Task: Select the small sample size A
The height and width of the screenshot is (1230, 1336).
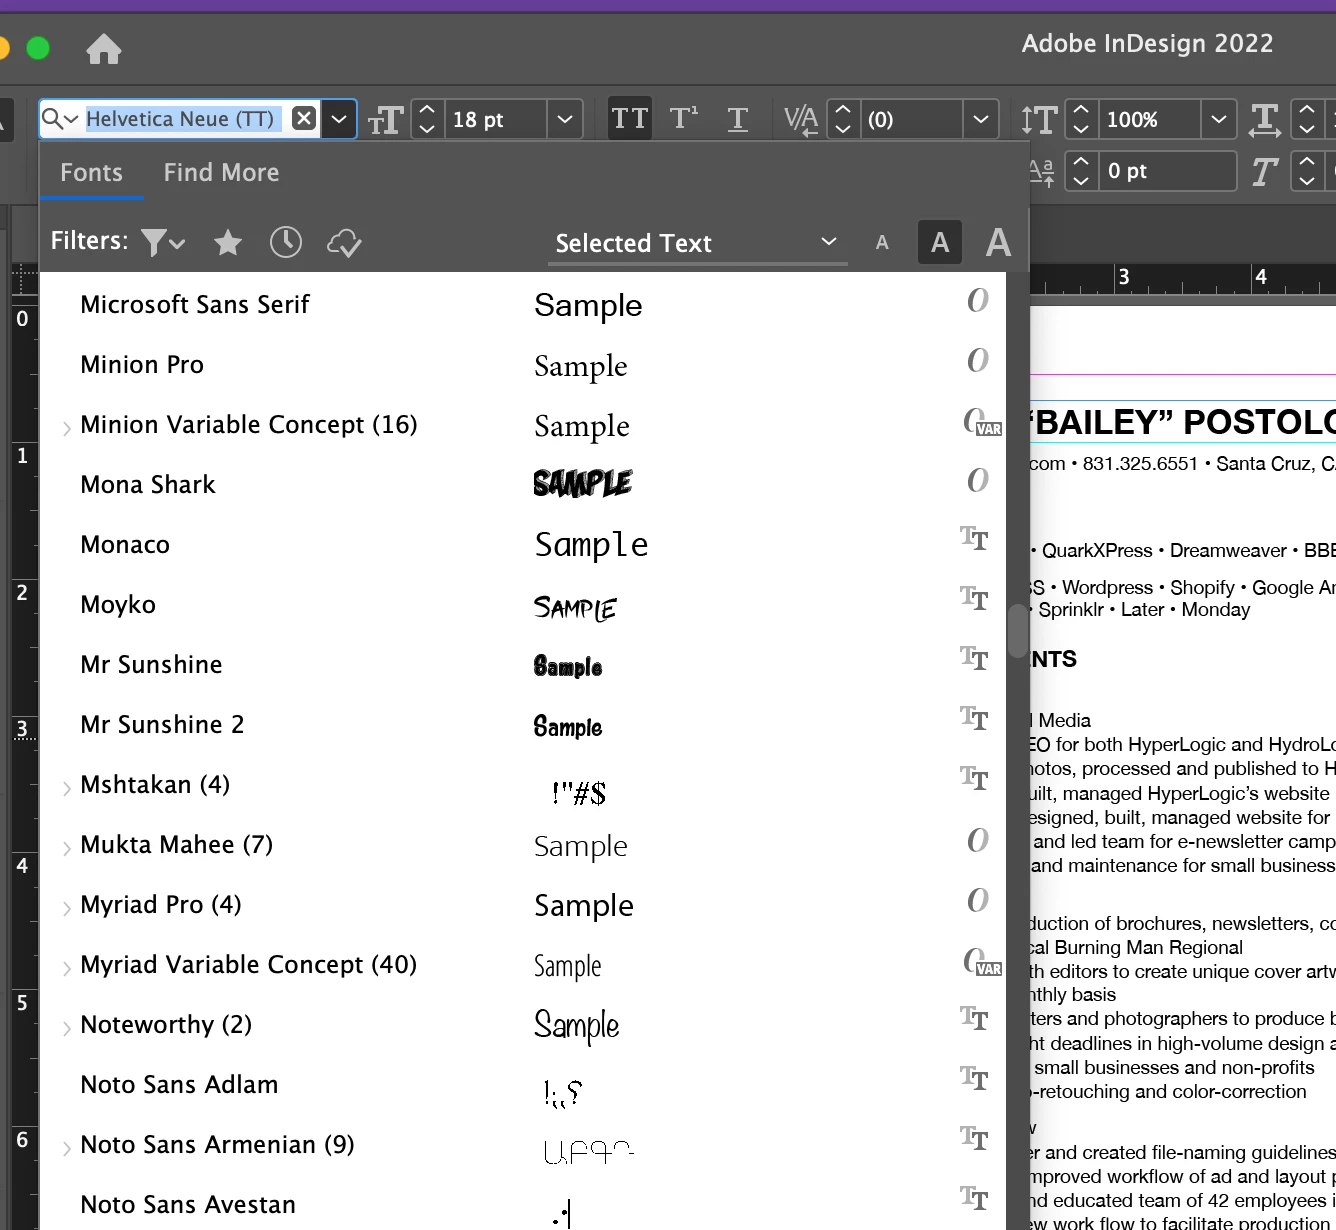Action: point(882,242)
